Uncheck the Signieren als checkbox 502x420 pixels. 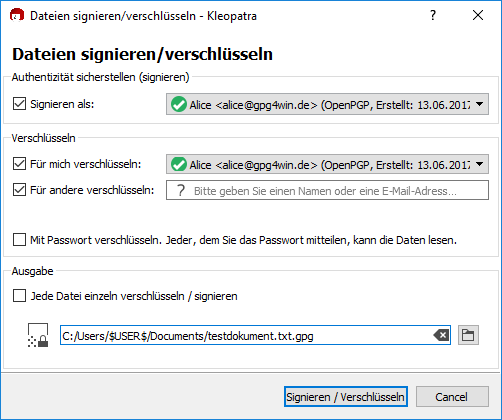[19, 104]
